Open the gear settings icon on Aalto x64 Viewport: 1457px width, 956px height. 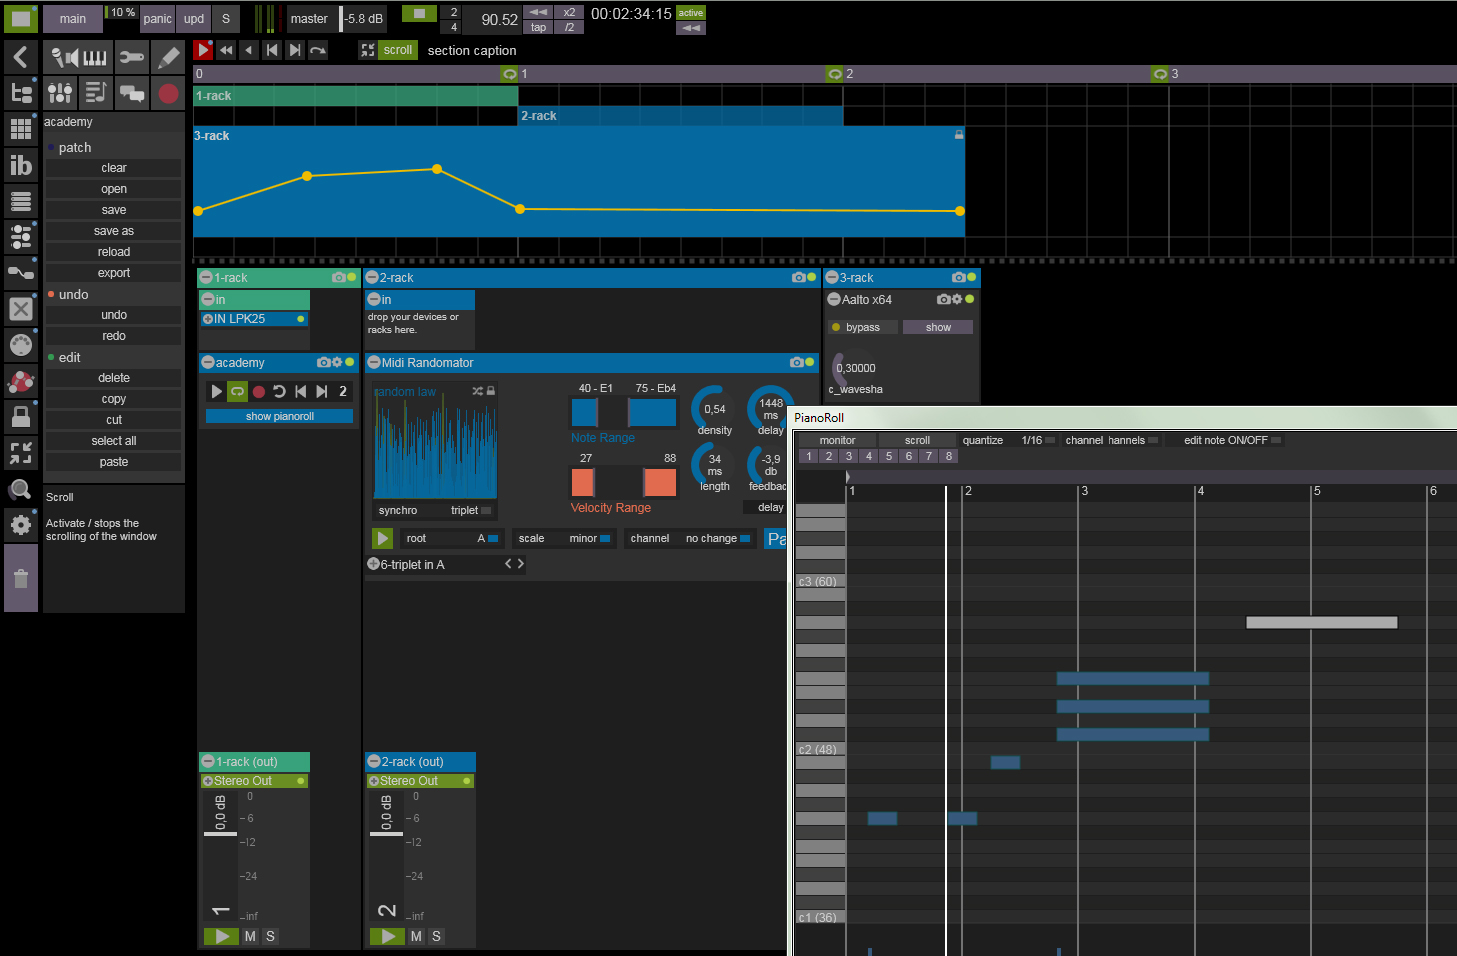(956, 299)
